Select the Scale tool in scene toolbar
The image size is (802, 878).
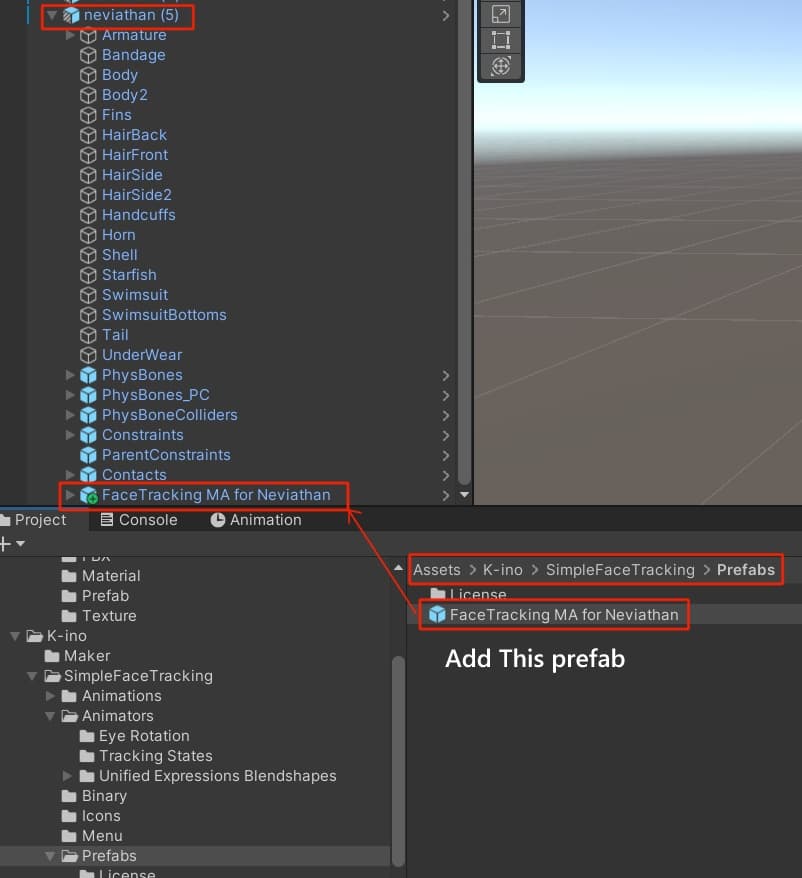click(501, 14)
